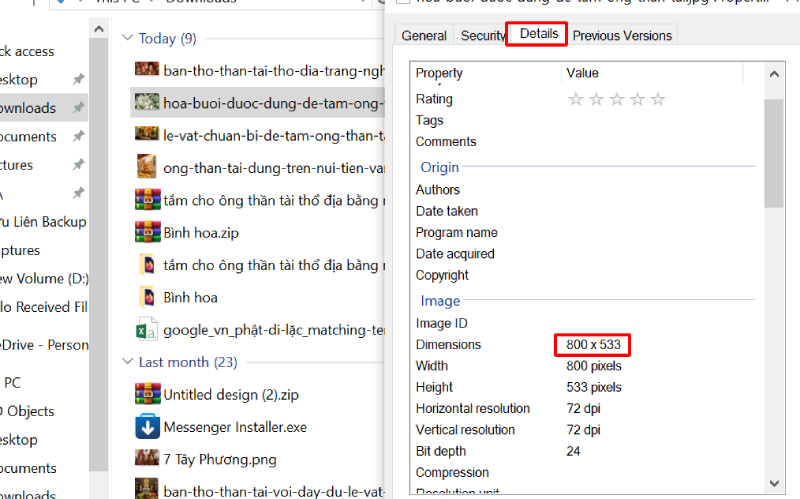Open the Previous Versions tab

point(623,35)
